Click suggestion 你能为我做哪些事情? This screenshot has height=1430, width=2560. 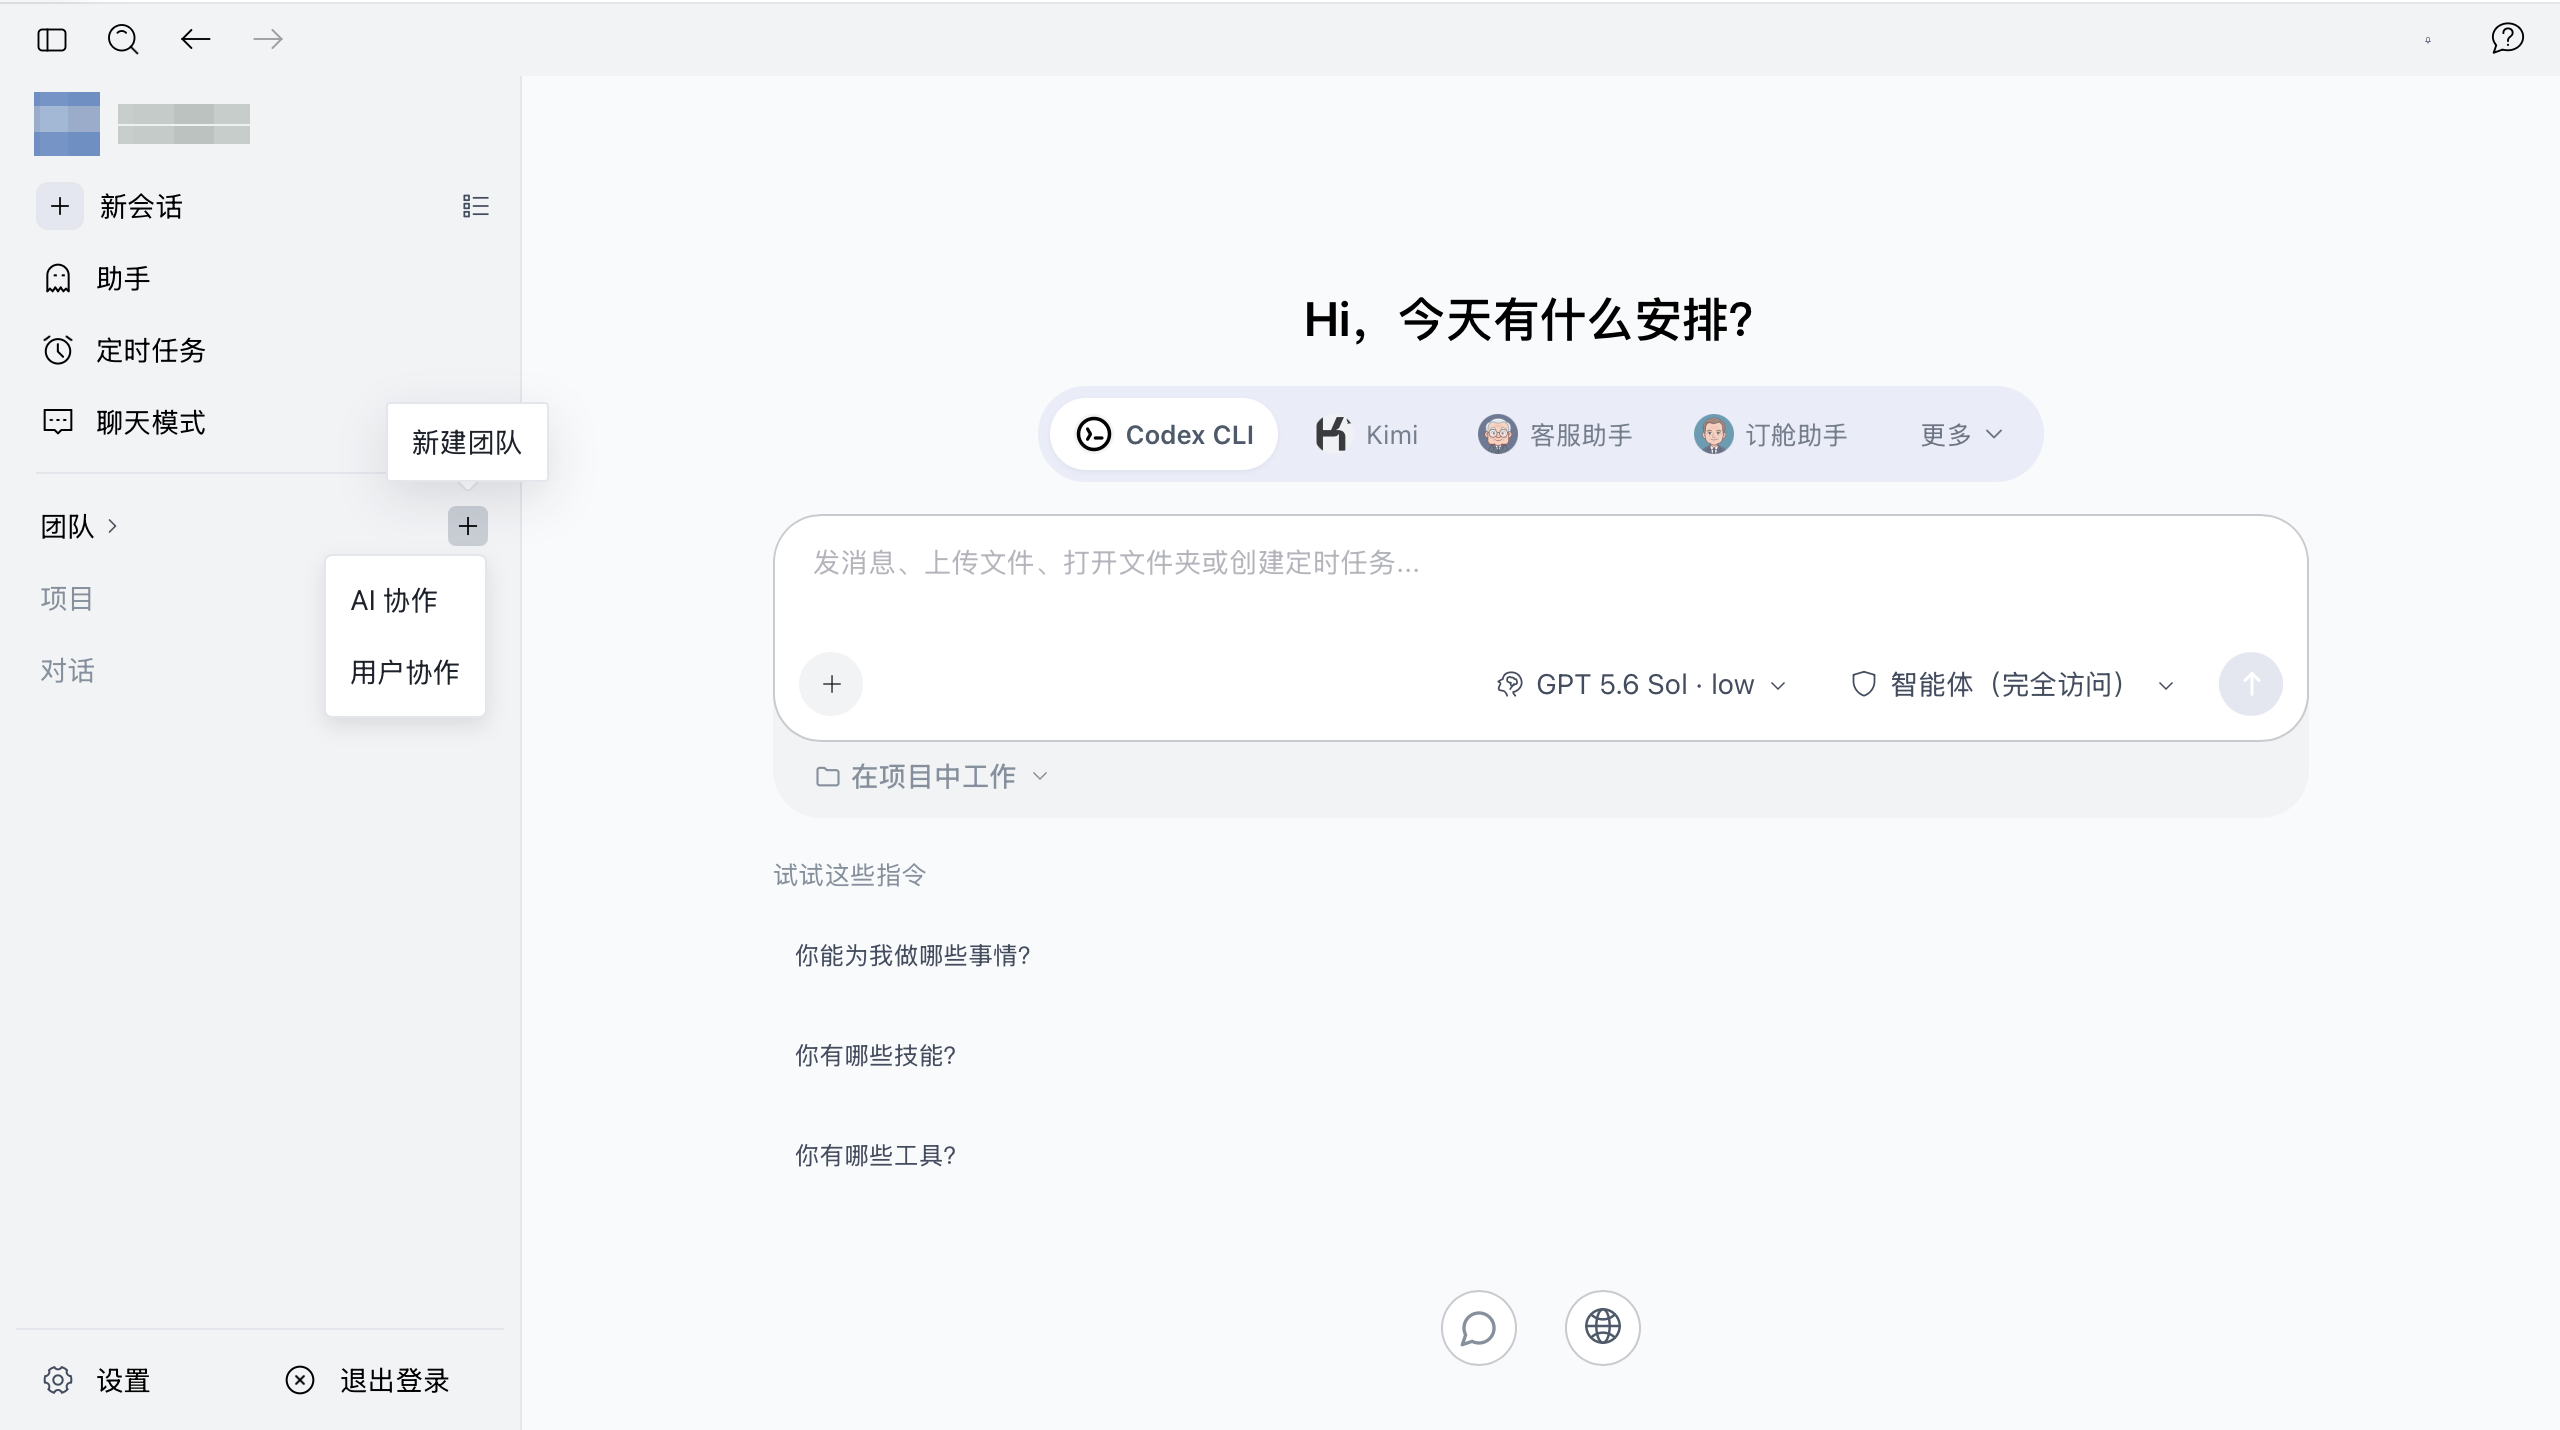[x=912, y=956]
